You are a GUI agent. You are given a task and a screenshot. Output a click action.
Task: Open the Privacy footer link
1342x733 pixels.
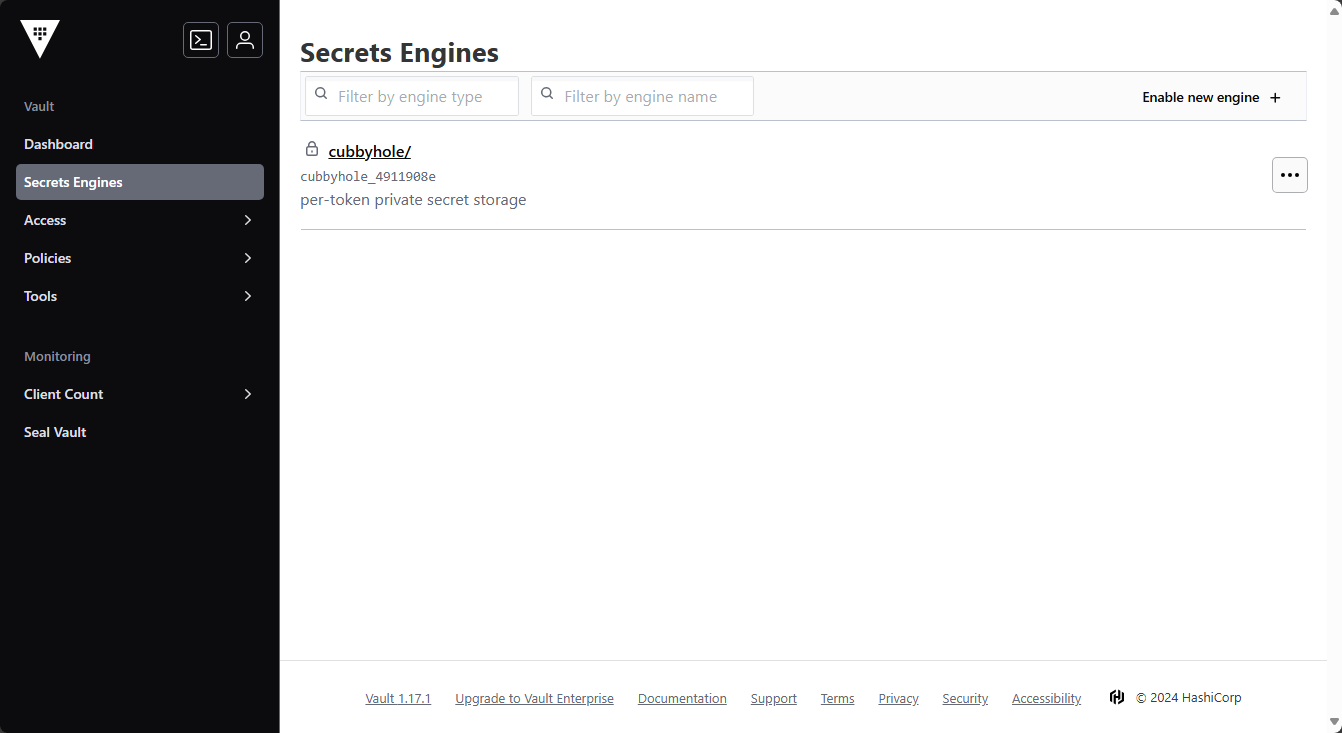[898, 698]
